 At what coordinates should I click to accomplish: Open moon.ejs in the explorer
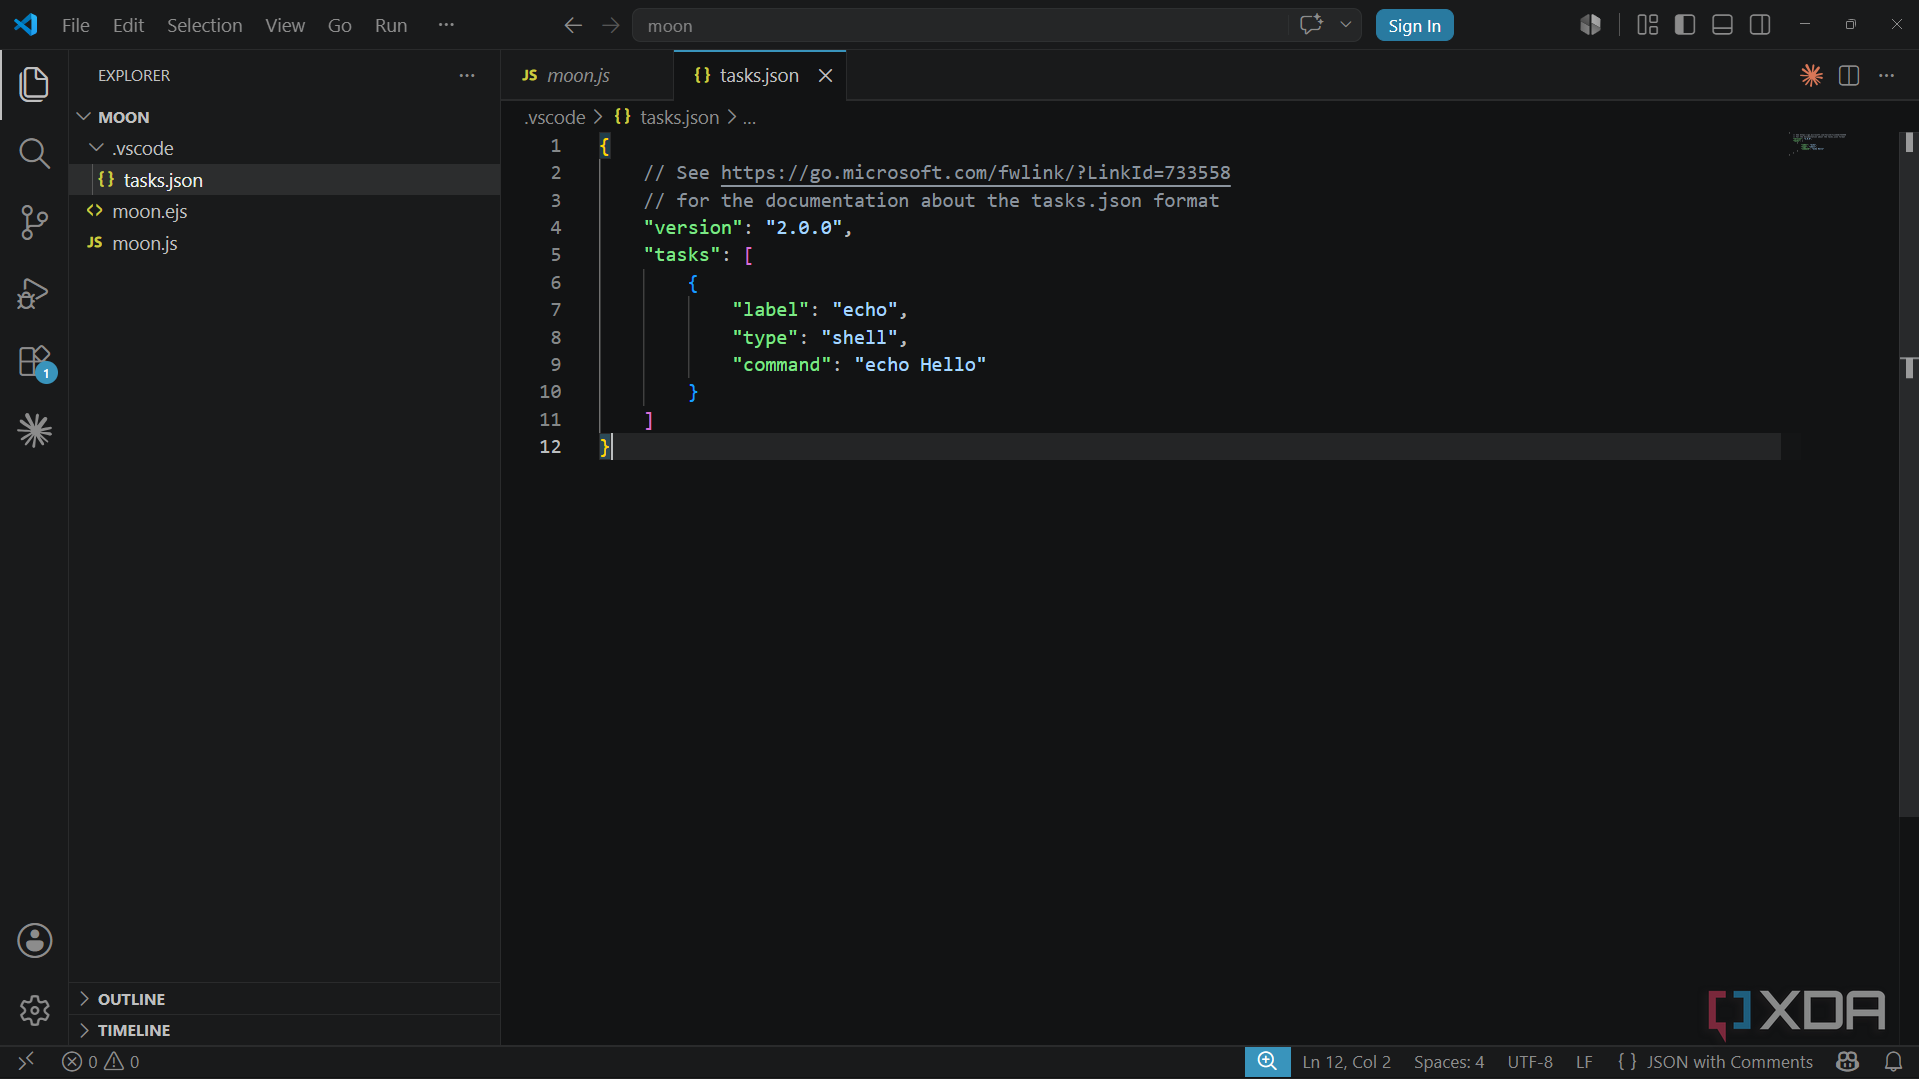pos(284,211)
